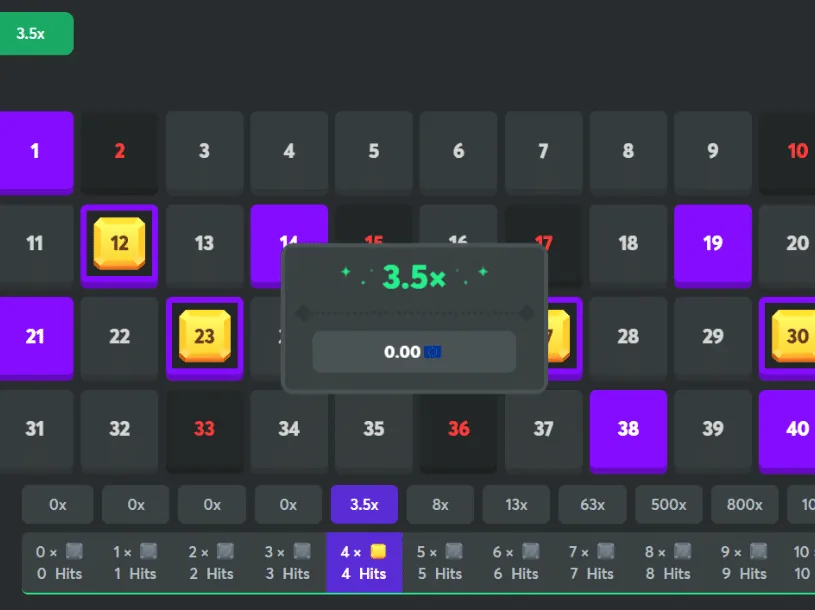The height and width of the screenshot is (610, 815).
Task: Click the '0 Hits' label
Action: tap(59, 574)
